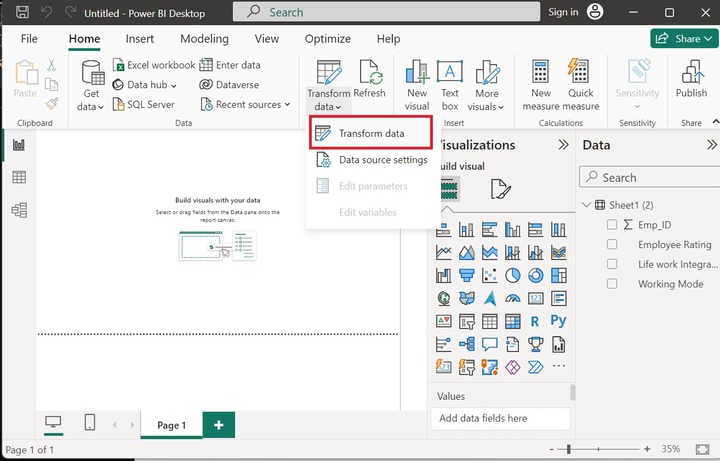Select the Key influencers trophy visual
This screenshot has width=720, height=461.
coord(535,344)
